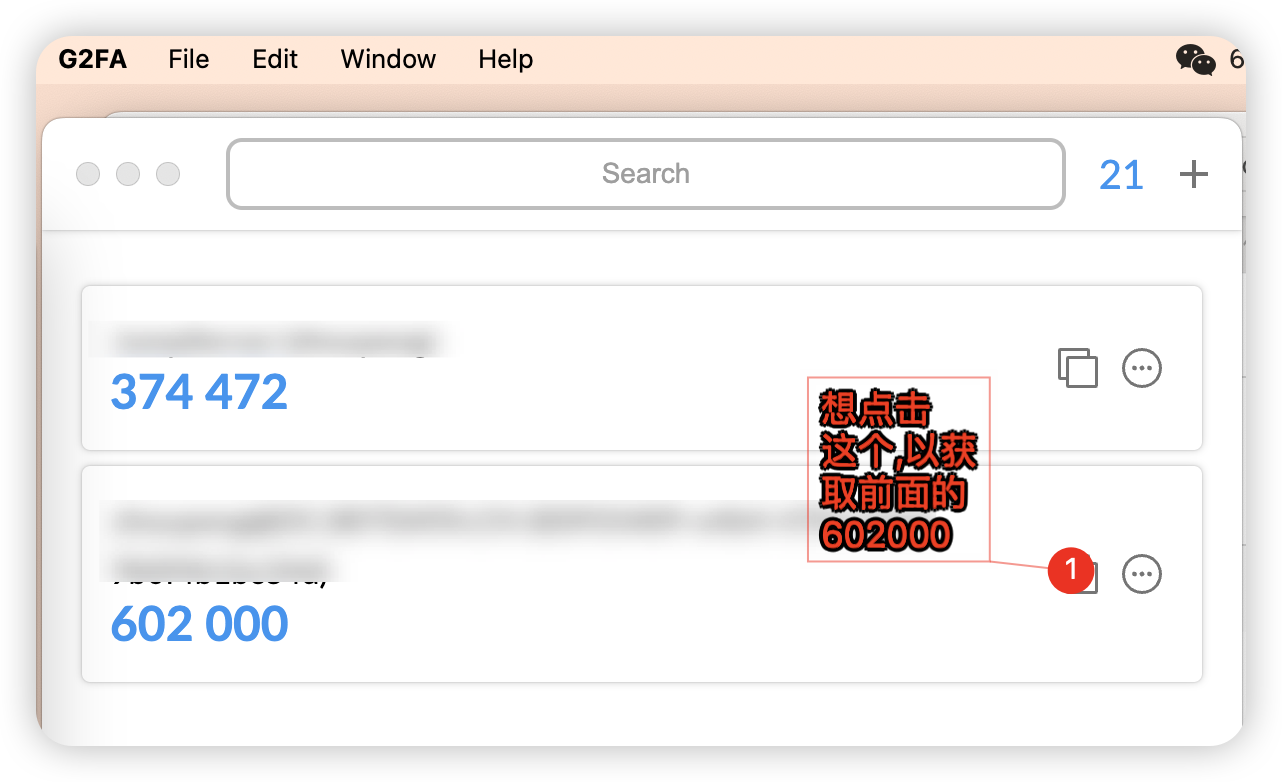Click the red circled number 1 marker
The height and width of the screenshot is (782, 1282).
click(x=1071, y=570)
